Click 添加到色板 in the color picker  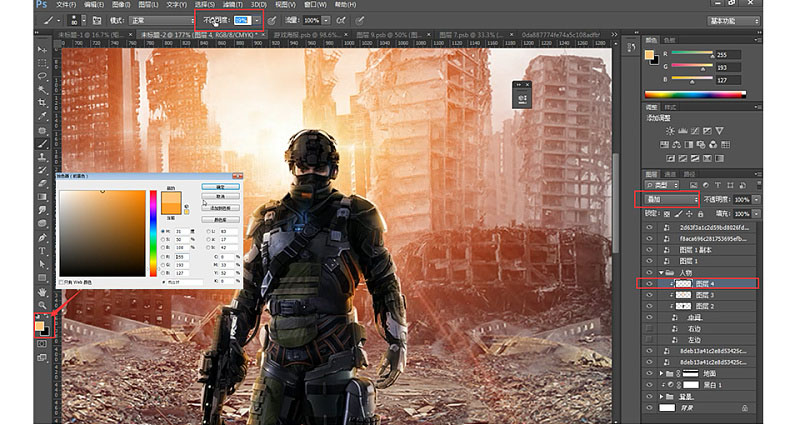(220, 208)
